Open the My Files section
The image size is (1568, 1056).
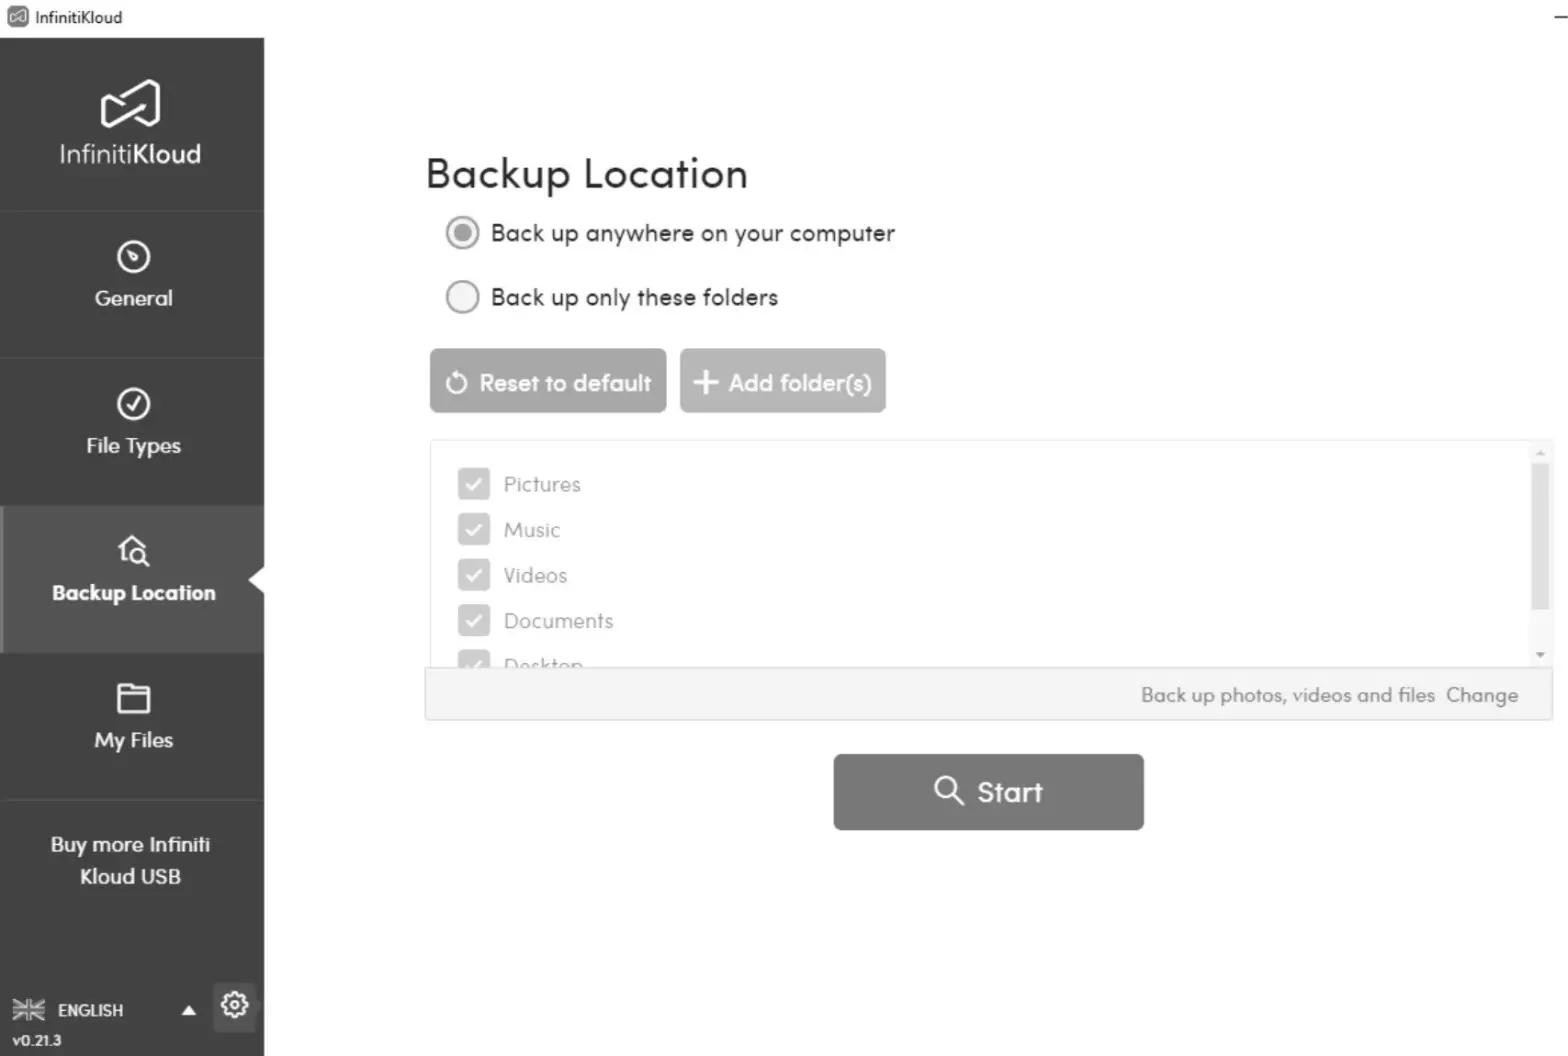pos(132,726)
